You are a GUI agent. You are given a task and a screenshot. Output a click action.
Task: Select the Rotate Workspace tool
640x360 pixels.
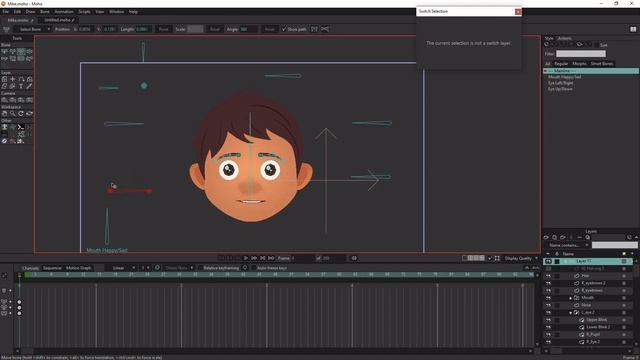pos(21,113)
